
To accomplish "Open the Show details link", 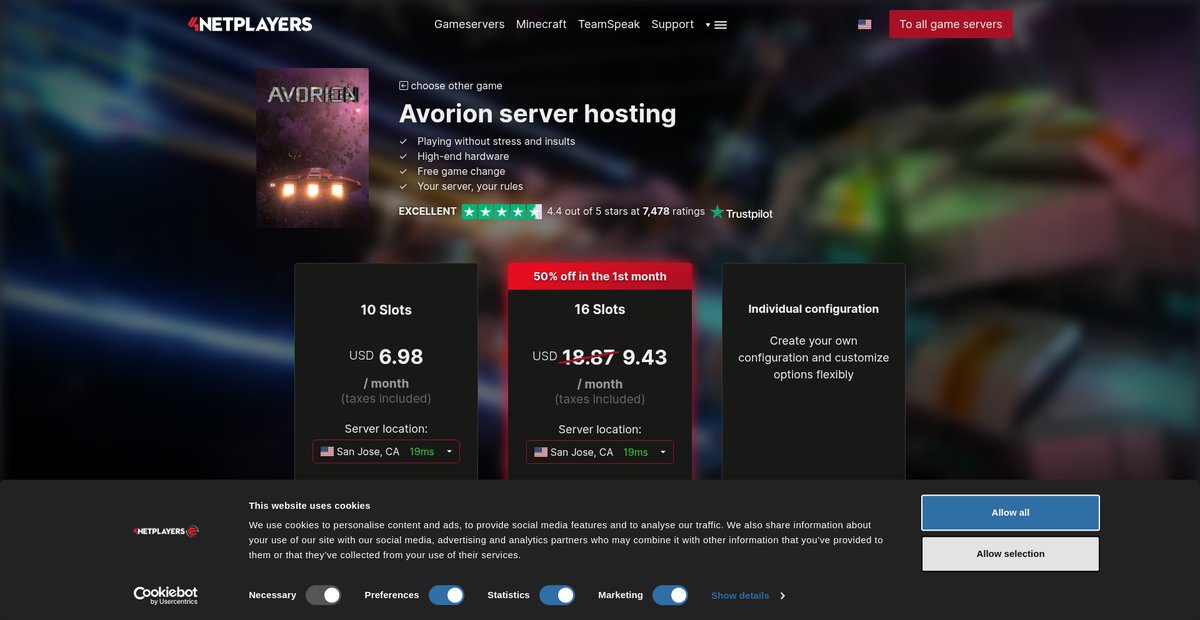I will [740, 596].
